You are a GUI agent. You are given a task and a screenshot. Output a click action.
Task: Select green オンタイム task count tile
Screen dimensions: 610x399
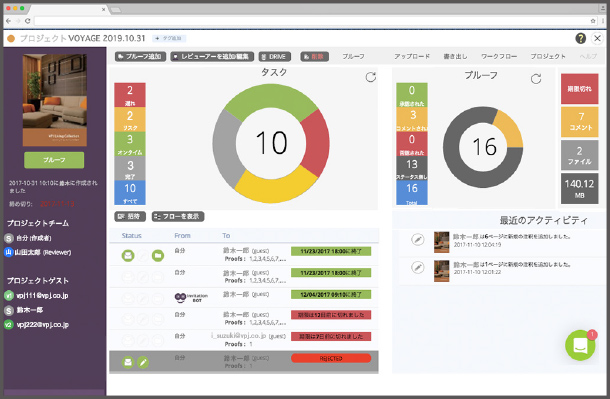[130, 144]
